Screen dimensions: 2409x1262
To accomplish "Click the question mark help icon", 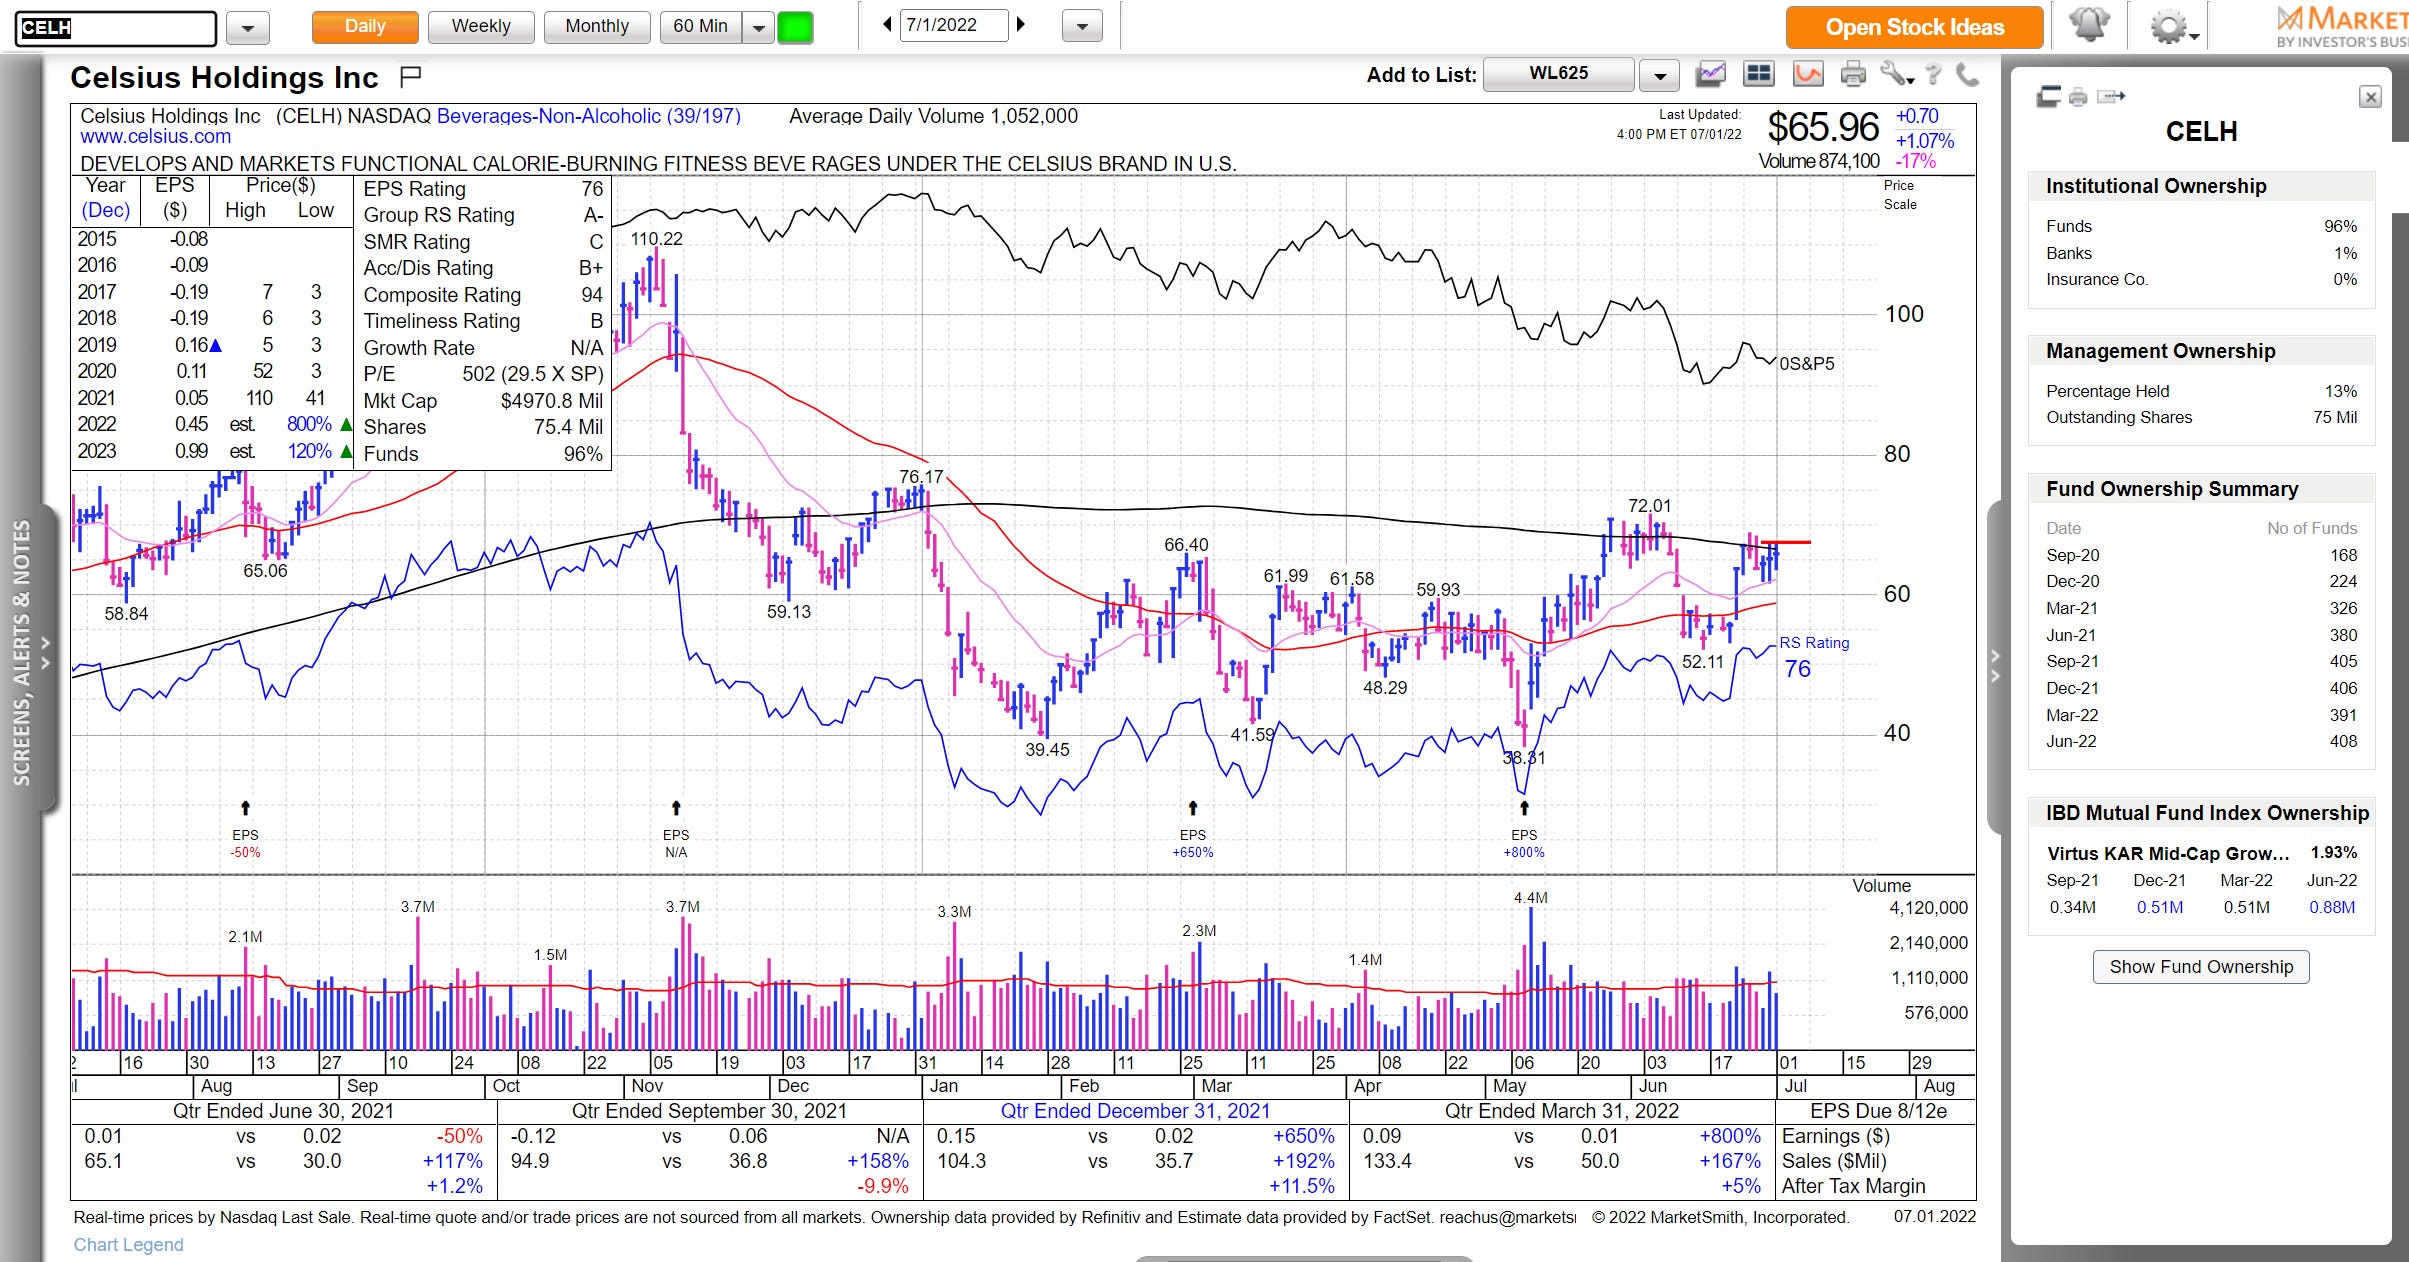I will tap(1934, 74).
